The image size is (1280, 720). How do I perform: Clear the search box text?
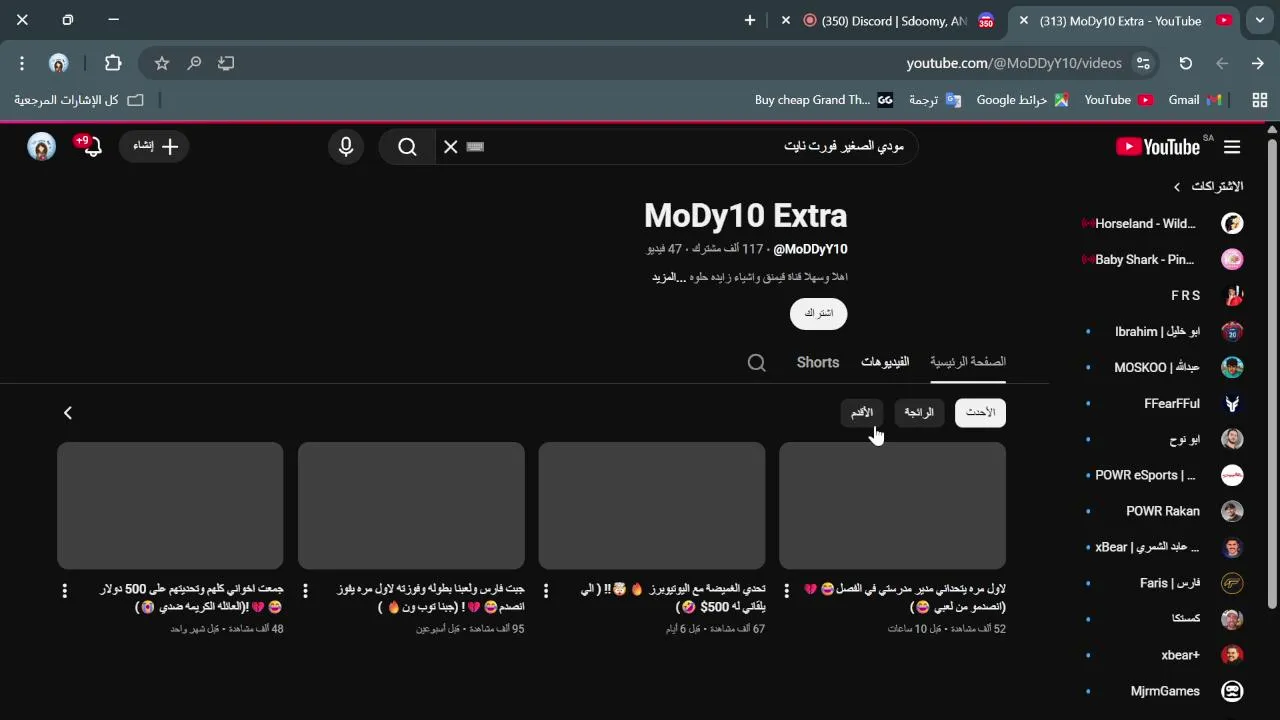point(451,147)
